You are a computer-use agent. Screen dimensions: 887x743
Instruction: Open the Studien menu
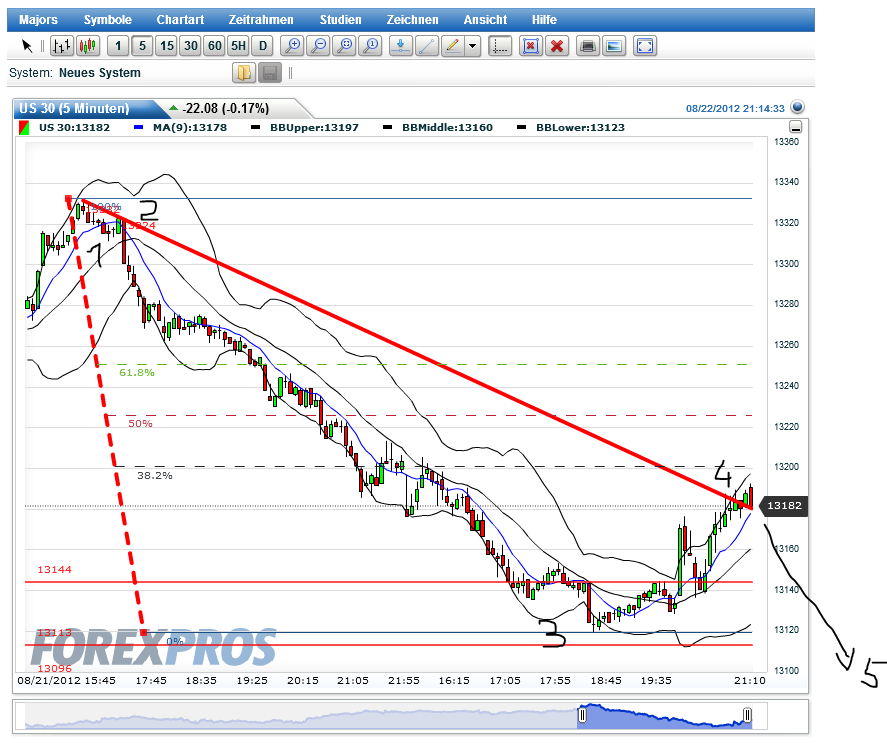[x=340, y=19]
